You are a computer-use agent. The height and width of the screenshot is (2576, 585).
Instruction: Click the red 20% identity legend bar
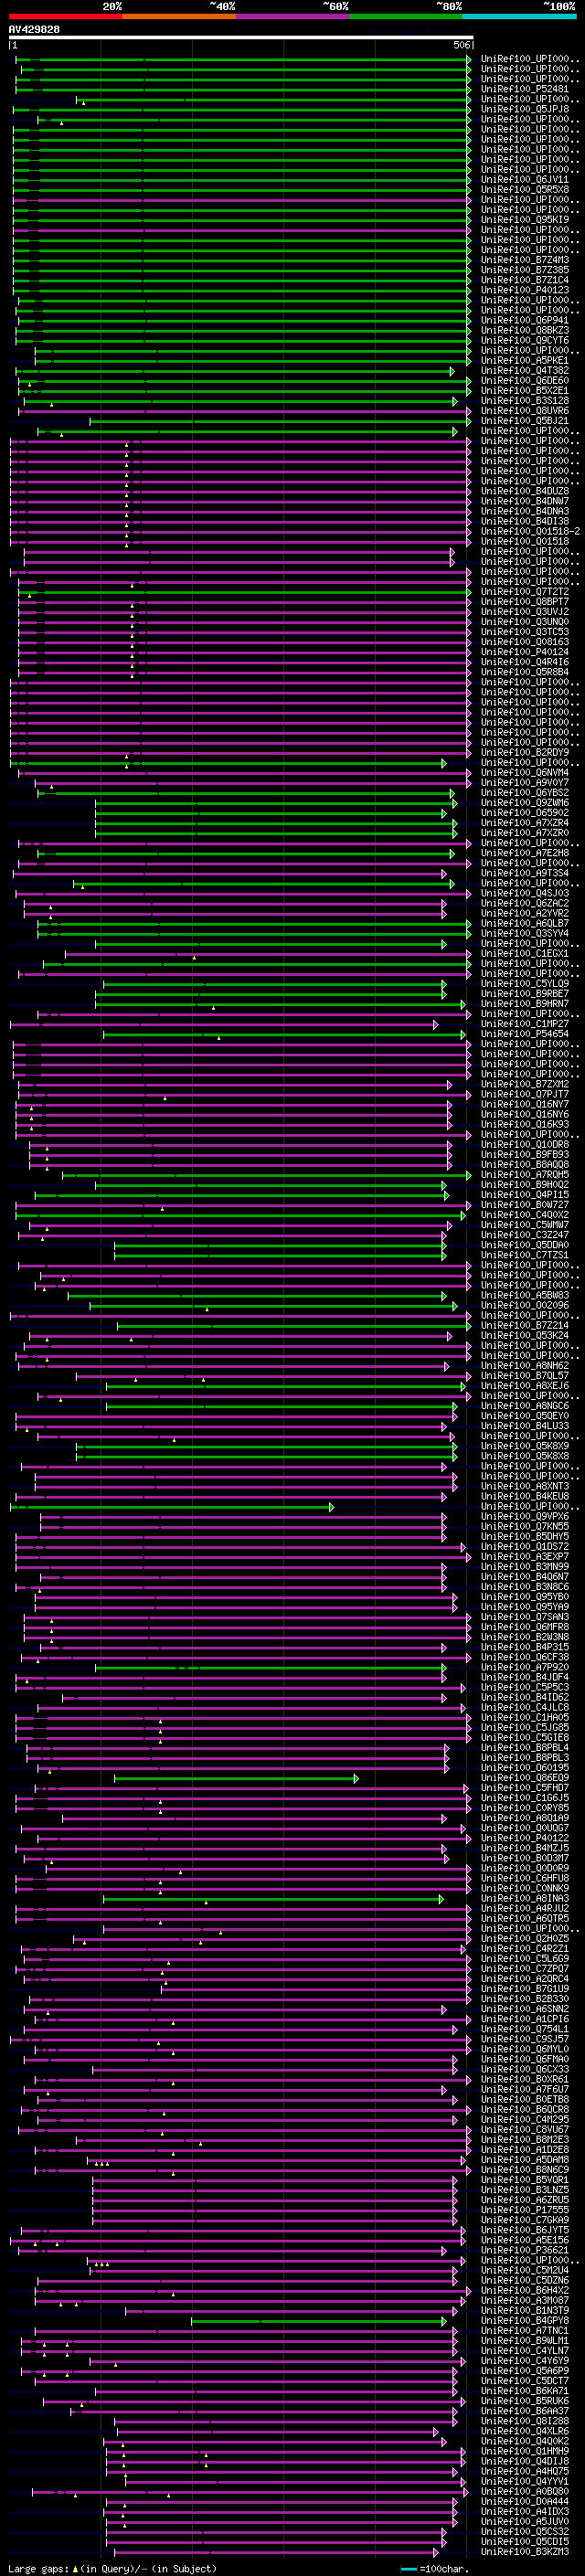(65, 16)
